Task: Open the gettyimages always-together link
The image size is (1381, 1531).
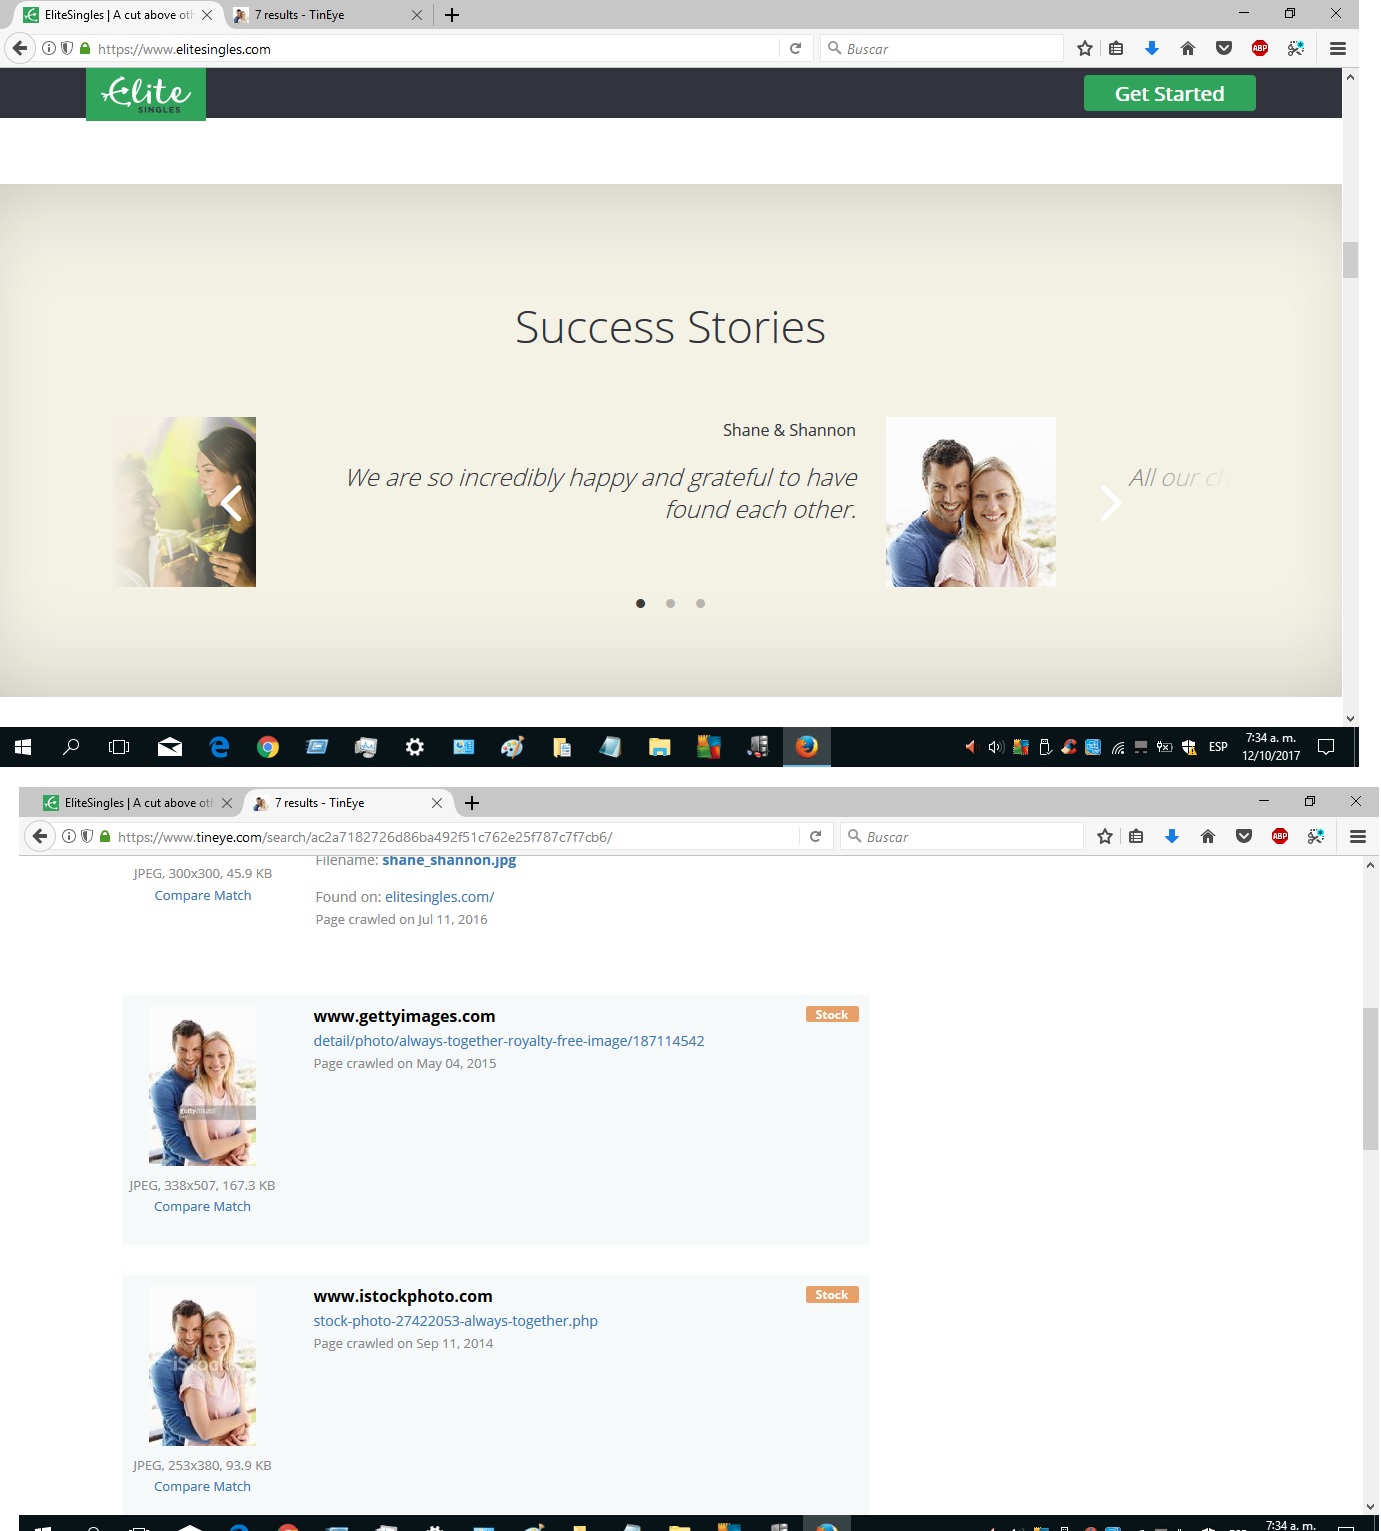Action: 509,1041
